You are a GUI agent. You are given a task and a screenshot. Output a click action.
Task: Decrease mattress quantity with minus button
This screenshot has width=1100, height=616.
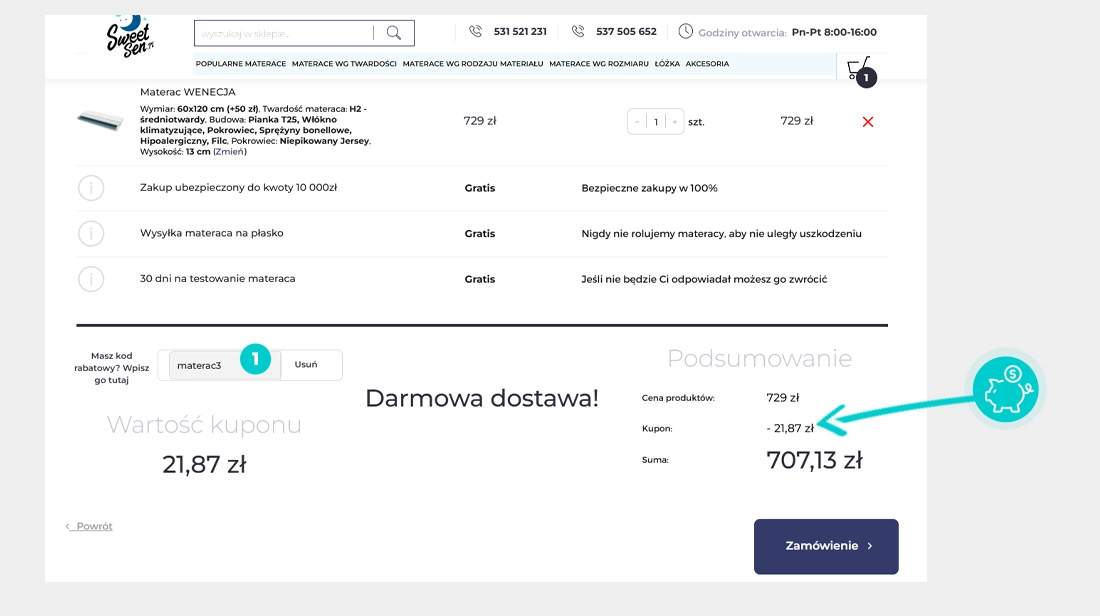(638, 122)
